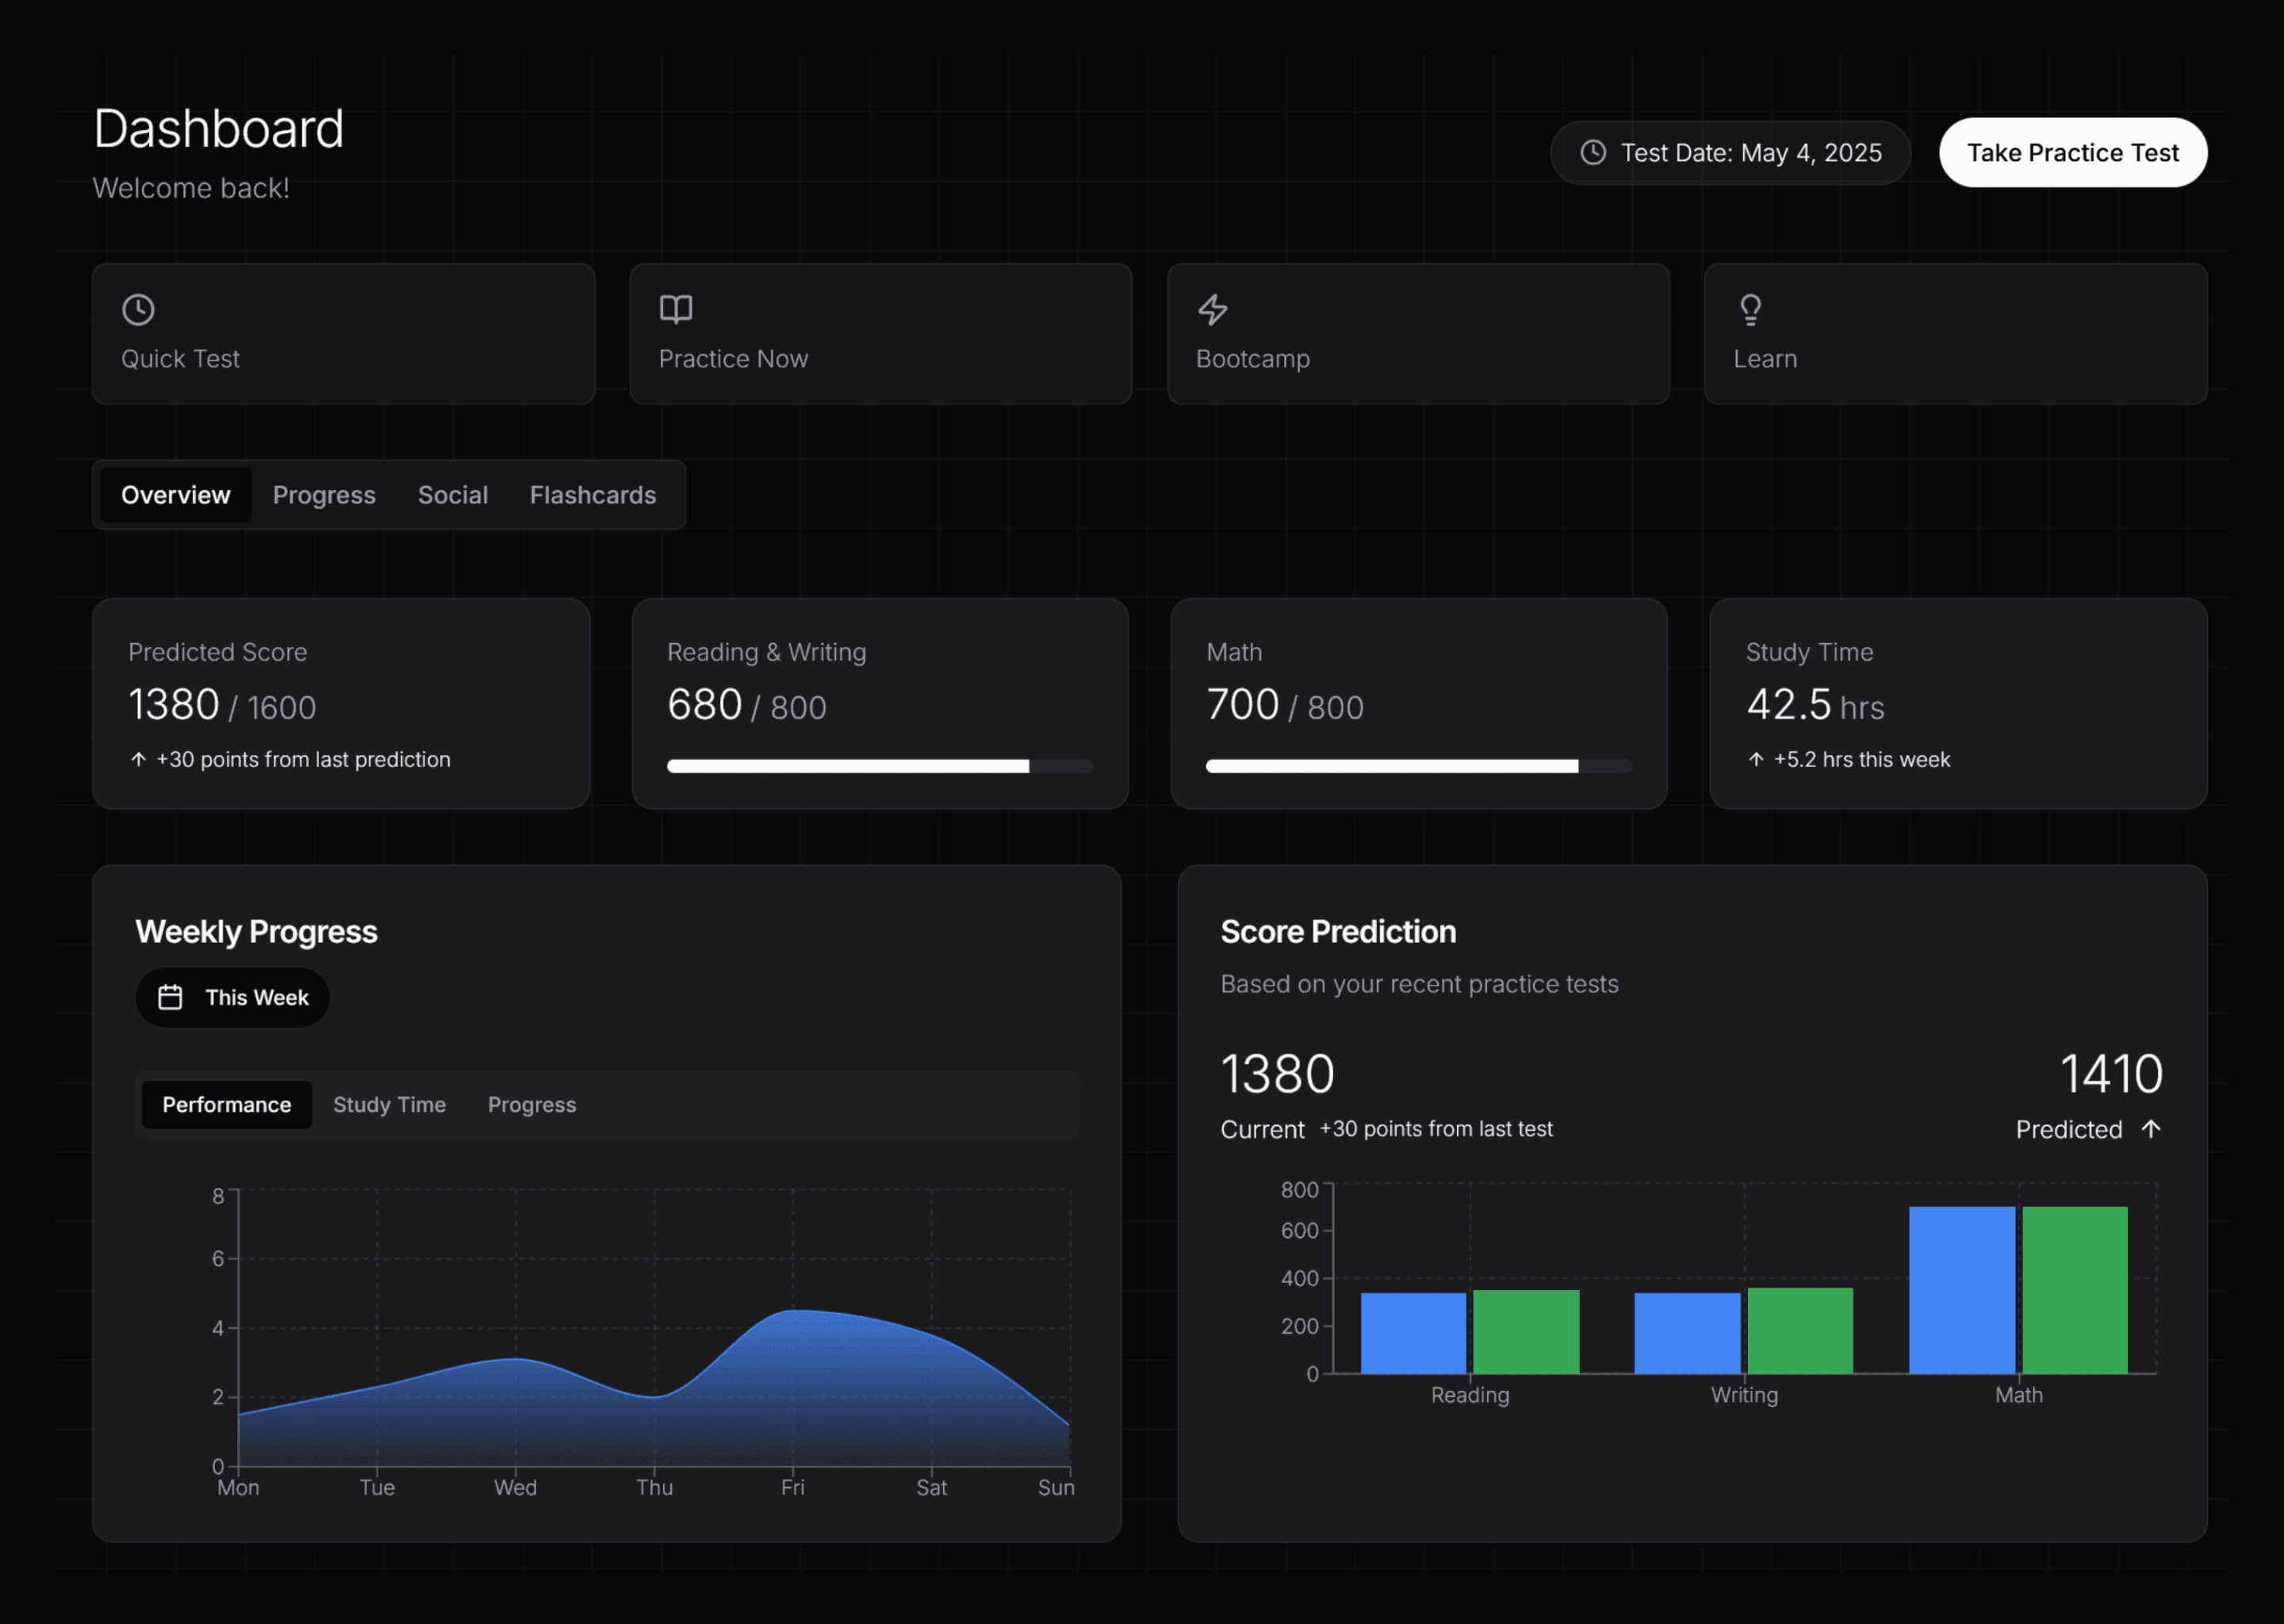This screenshot has height=1624, width=2284.
Task: Click the up arrow before +5.2 hrs this week
Action: click(x=1756, y=760)
